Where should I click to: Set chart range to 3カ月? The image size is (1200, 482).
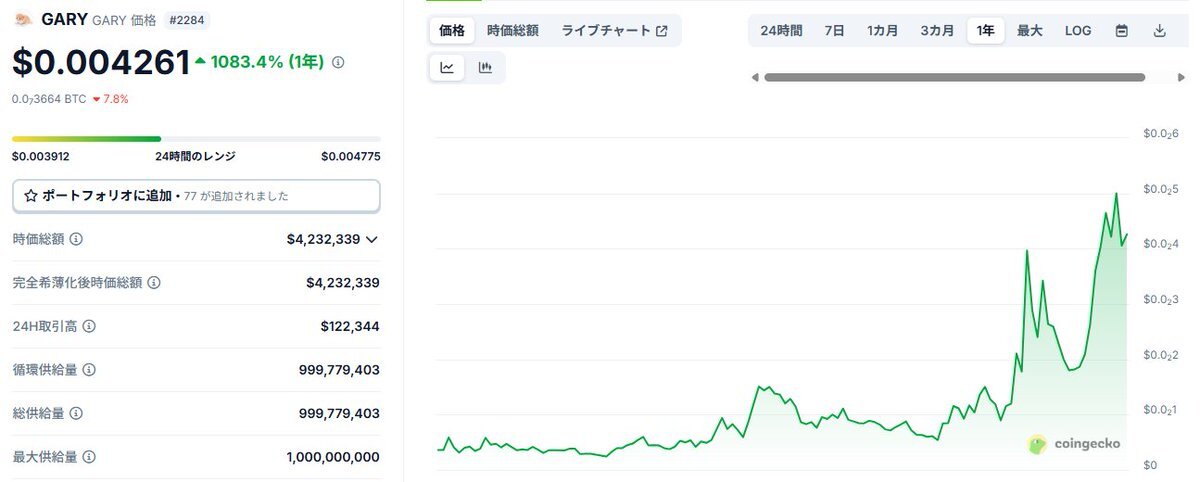(937, 31)
